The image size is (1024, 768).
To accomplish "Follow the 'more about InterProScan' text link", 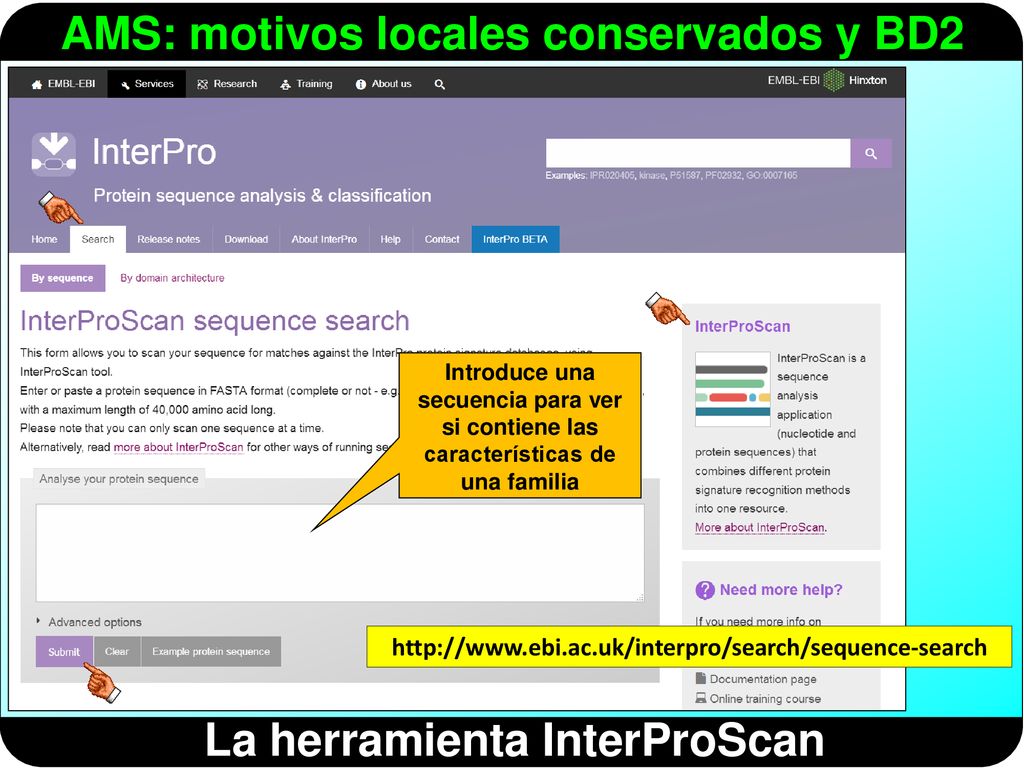I will click(178, 447).
